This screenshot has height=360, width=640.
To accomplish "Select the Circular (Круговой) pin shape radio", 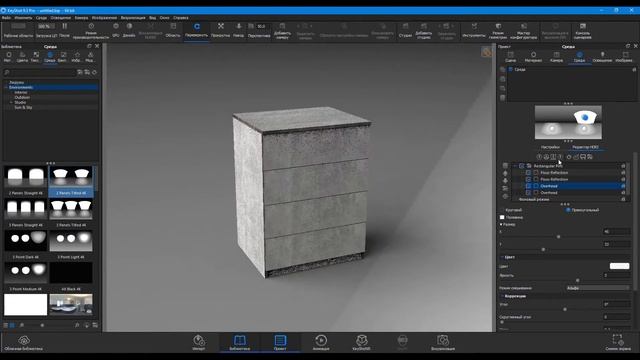I will coord(503,210).
